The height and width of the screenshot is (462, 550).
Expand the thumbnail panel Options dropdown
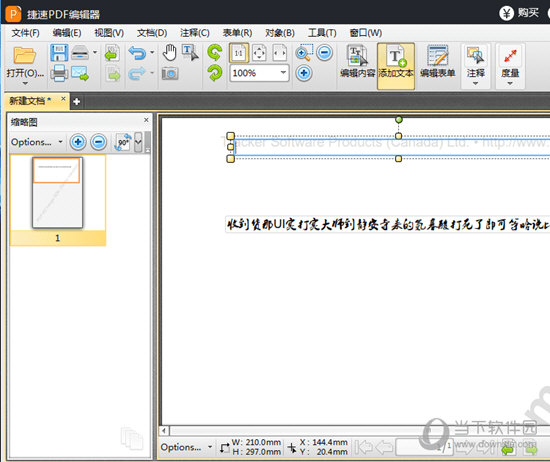(x=37, y=142)
